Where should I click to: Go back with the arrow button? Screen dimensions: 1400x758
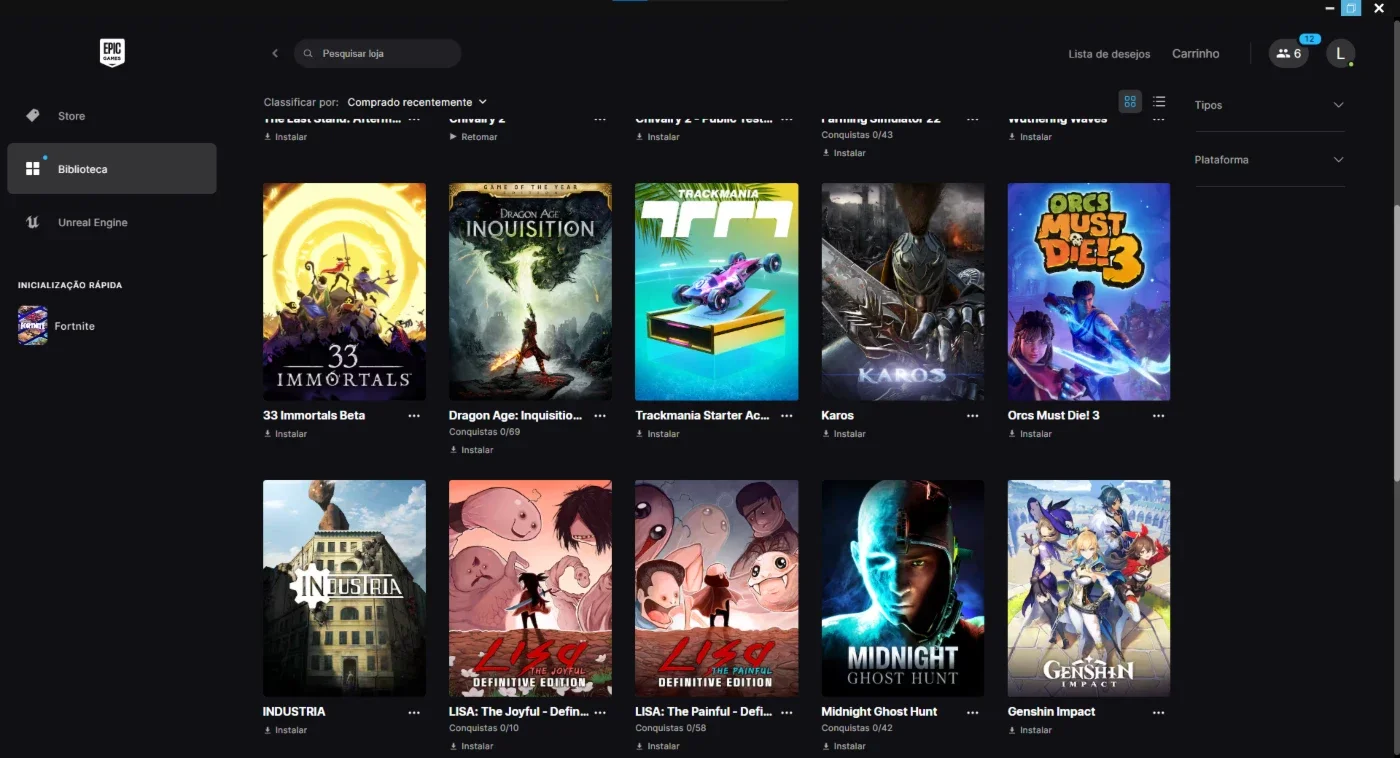point(275,53)
